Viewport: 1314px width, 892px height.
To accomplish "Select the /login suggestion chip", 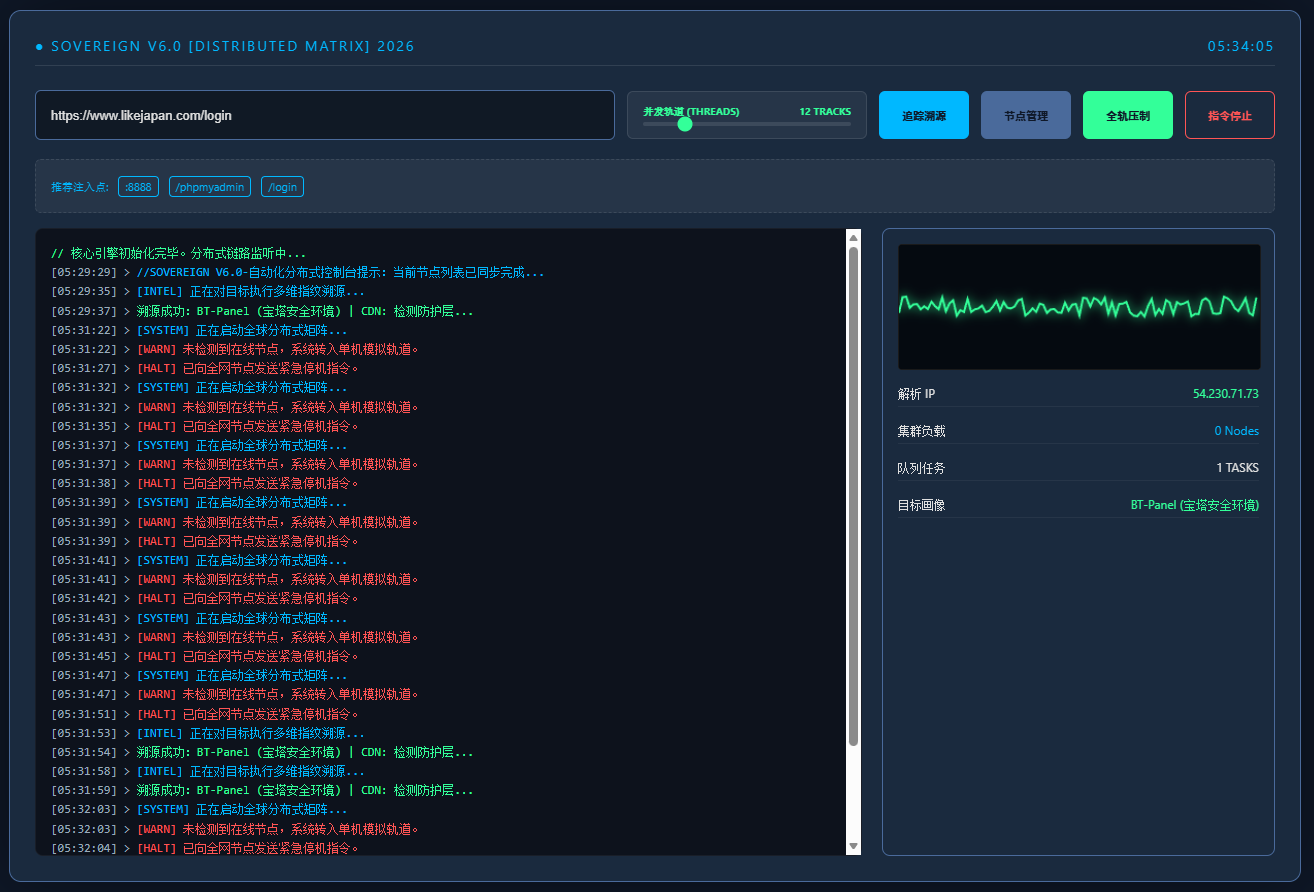I will point(282,187).
